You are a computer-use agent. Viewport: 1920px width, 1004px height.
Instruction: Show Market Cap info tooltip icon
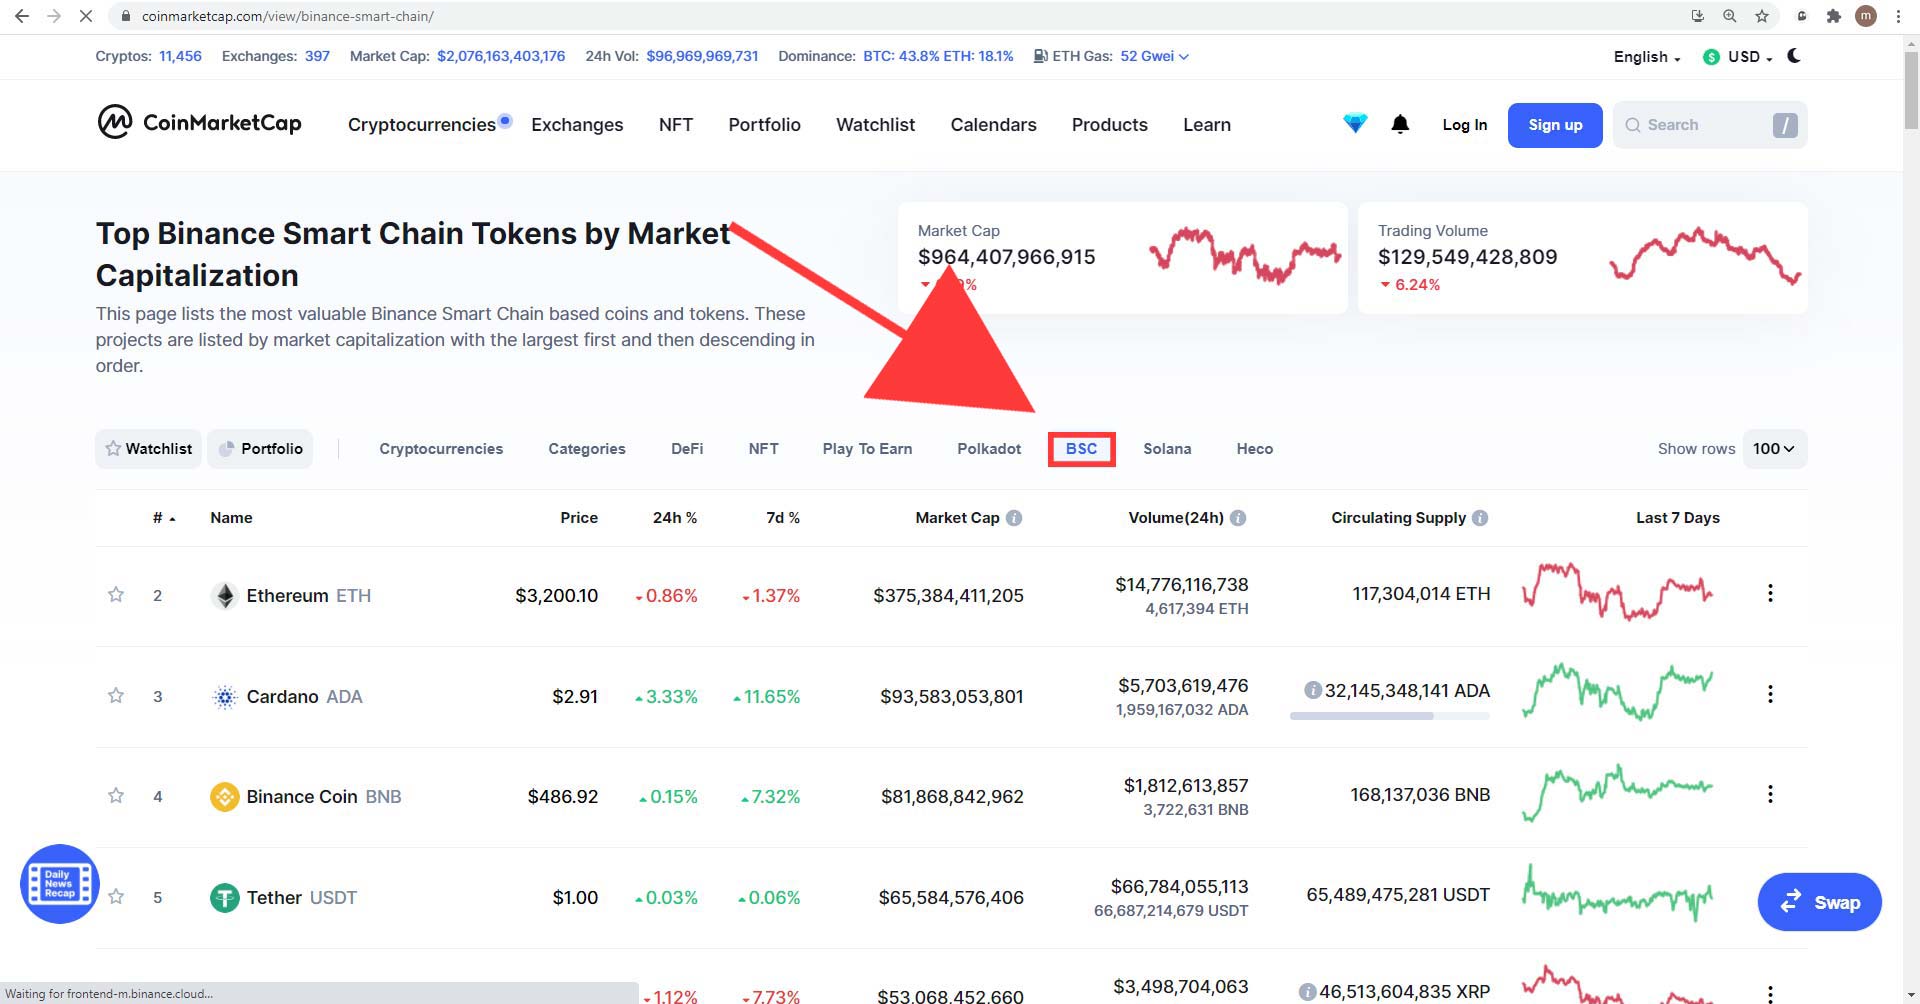(1014, 518)
